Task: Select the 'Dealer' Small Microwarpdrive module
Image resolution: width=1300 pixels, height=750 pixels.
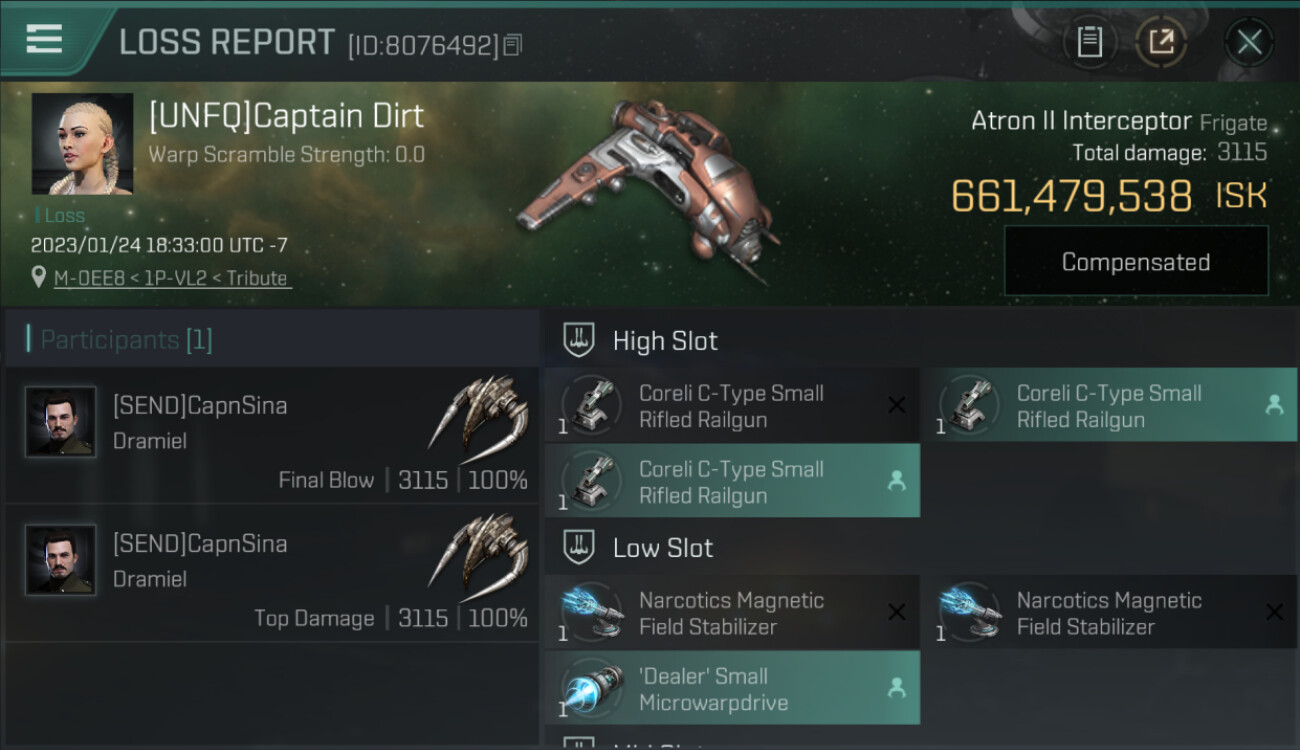Action: coord(732,688)
